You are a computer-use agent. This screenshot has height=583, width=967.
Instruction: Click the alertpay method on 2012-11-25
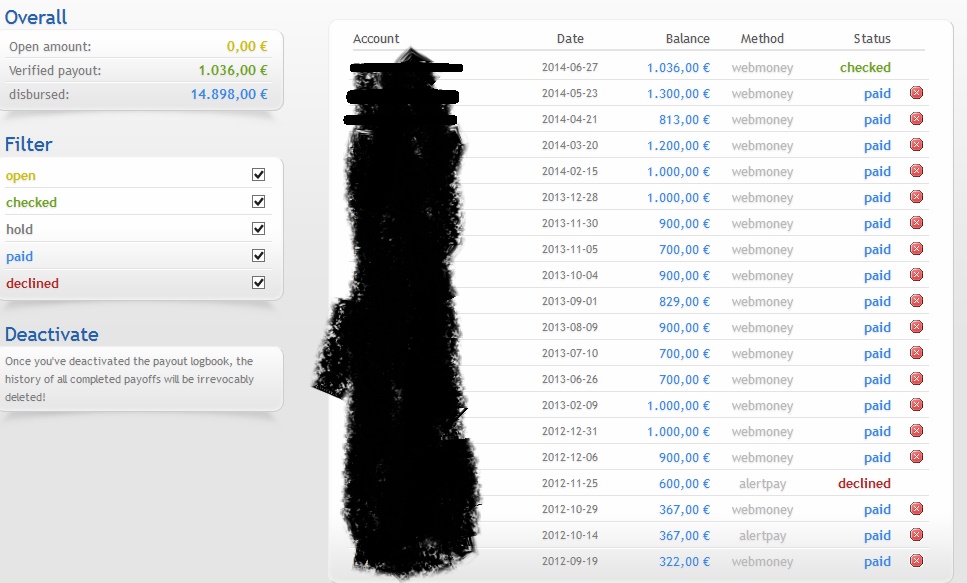pyautogui.click(x=762, y=484)
